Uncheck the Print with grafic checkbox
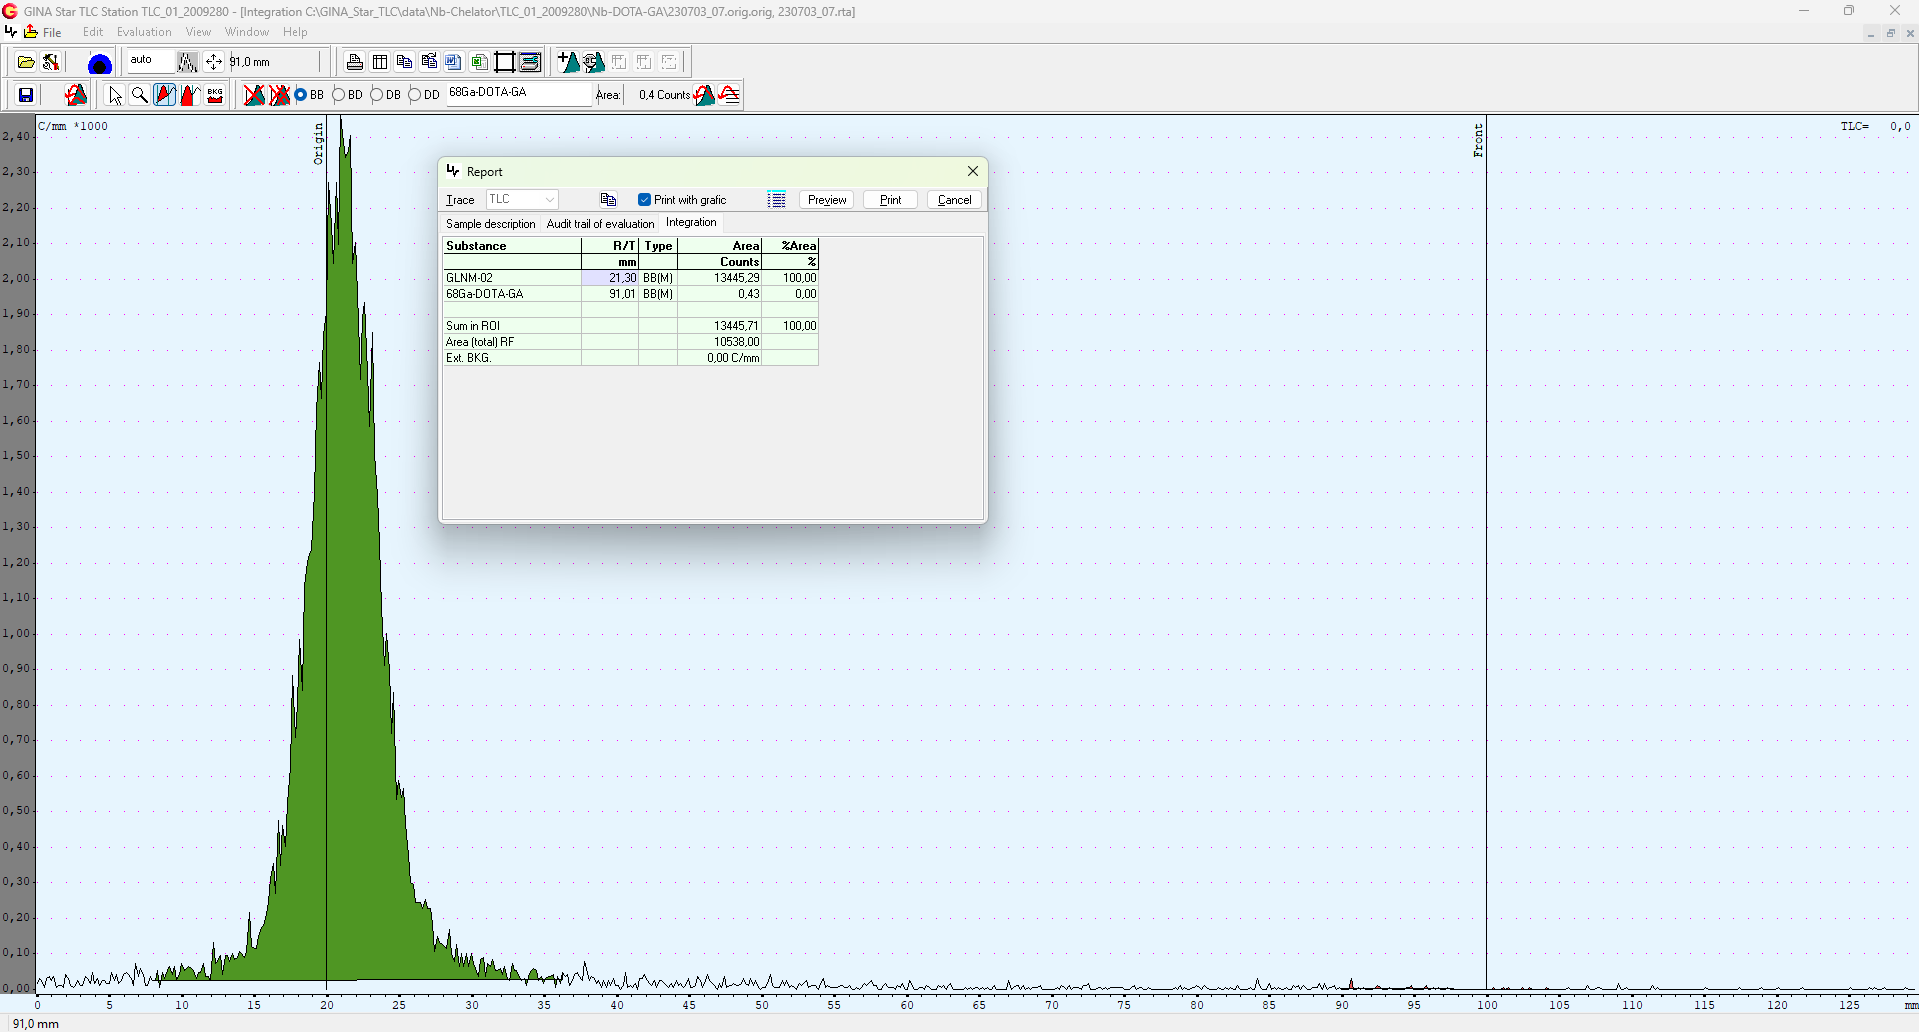The height and width of the screenshot is (1032, 1919). click(645, 200)
